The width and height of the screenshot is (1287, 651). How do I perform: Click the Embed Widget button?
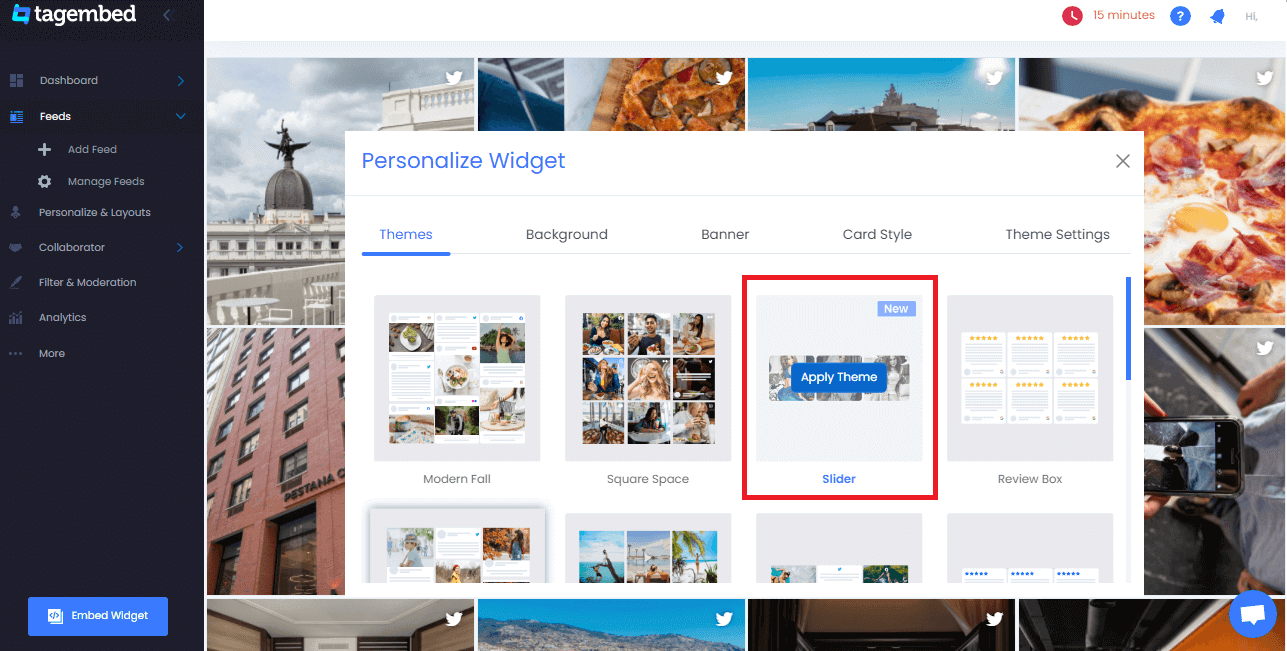(x=97, y=616)
